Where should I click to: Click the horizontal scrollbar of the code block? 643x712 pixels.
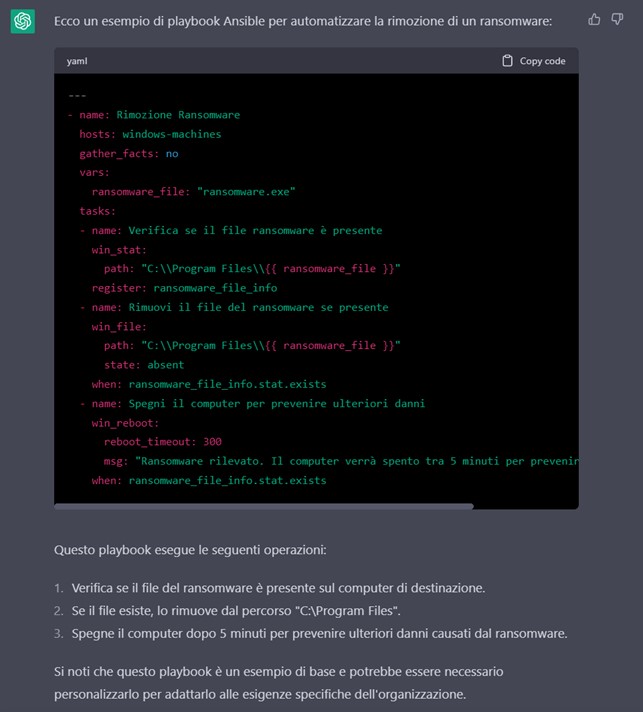(x=263, y=506)
